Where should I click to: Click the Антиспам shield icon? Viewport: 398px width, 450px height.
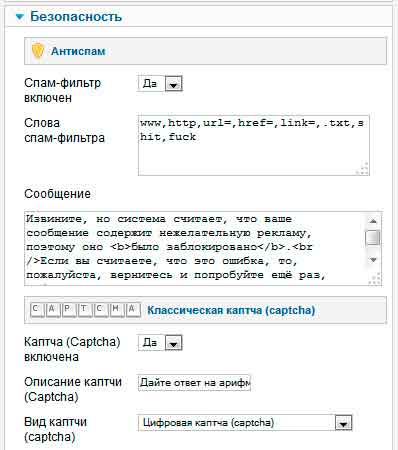coord(38,51)
